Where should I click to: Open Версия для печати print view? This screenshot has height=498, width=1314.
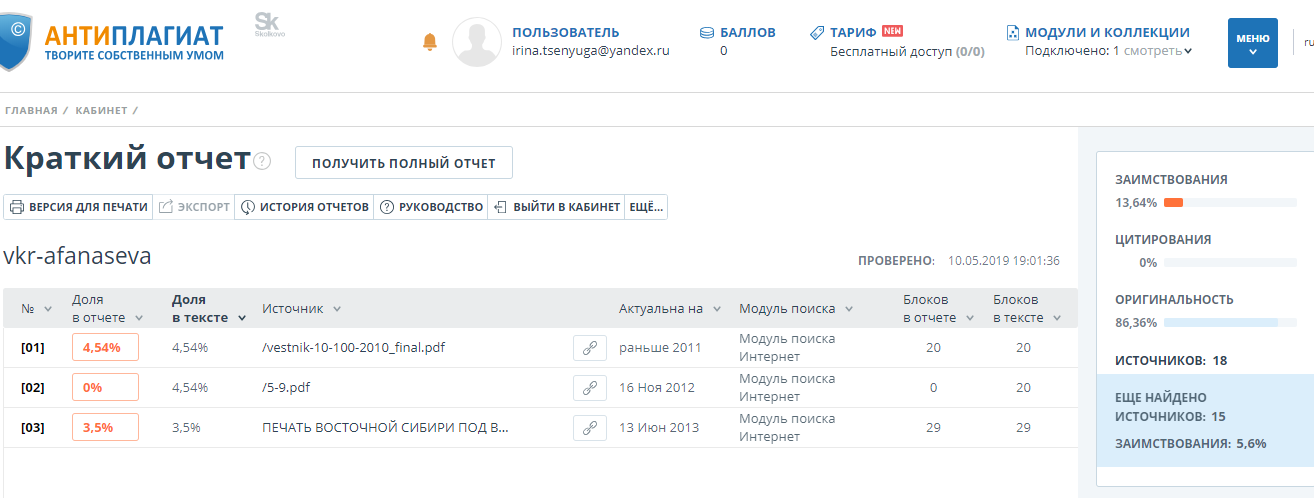click(79, 207)
